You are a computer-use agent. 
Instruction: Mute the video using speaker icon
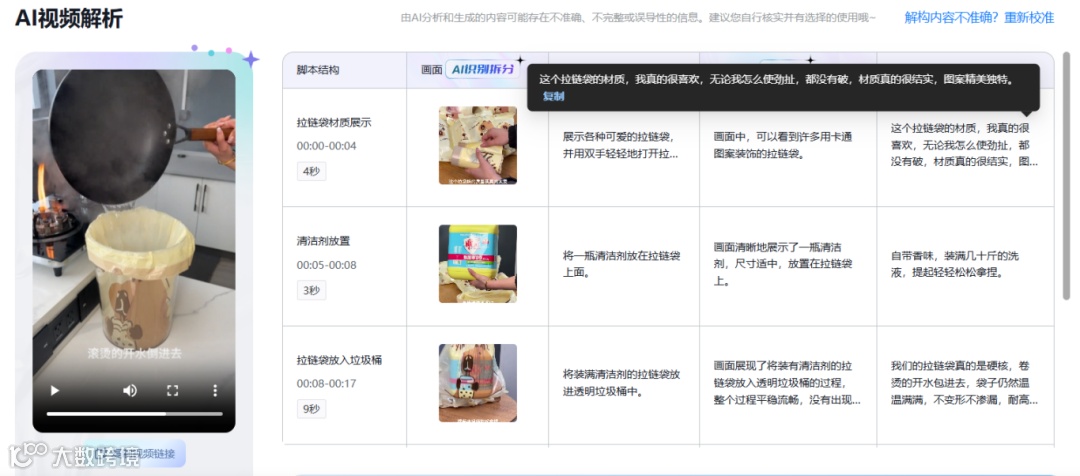click(129, 391)
